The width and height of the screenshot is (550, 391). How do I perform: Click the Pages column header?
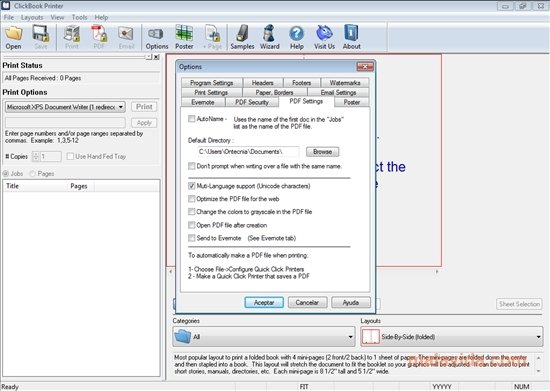click(80, 186)
